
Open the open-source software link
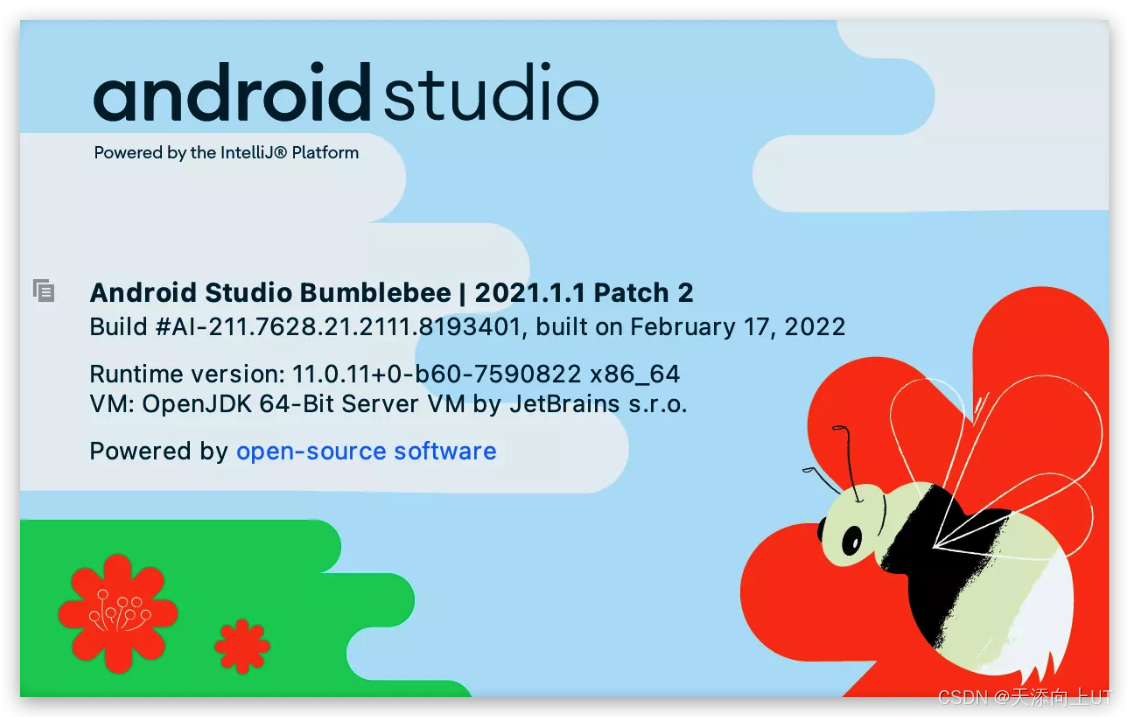click(x=366, y=451)
